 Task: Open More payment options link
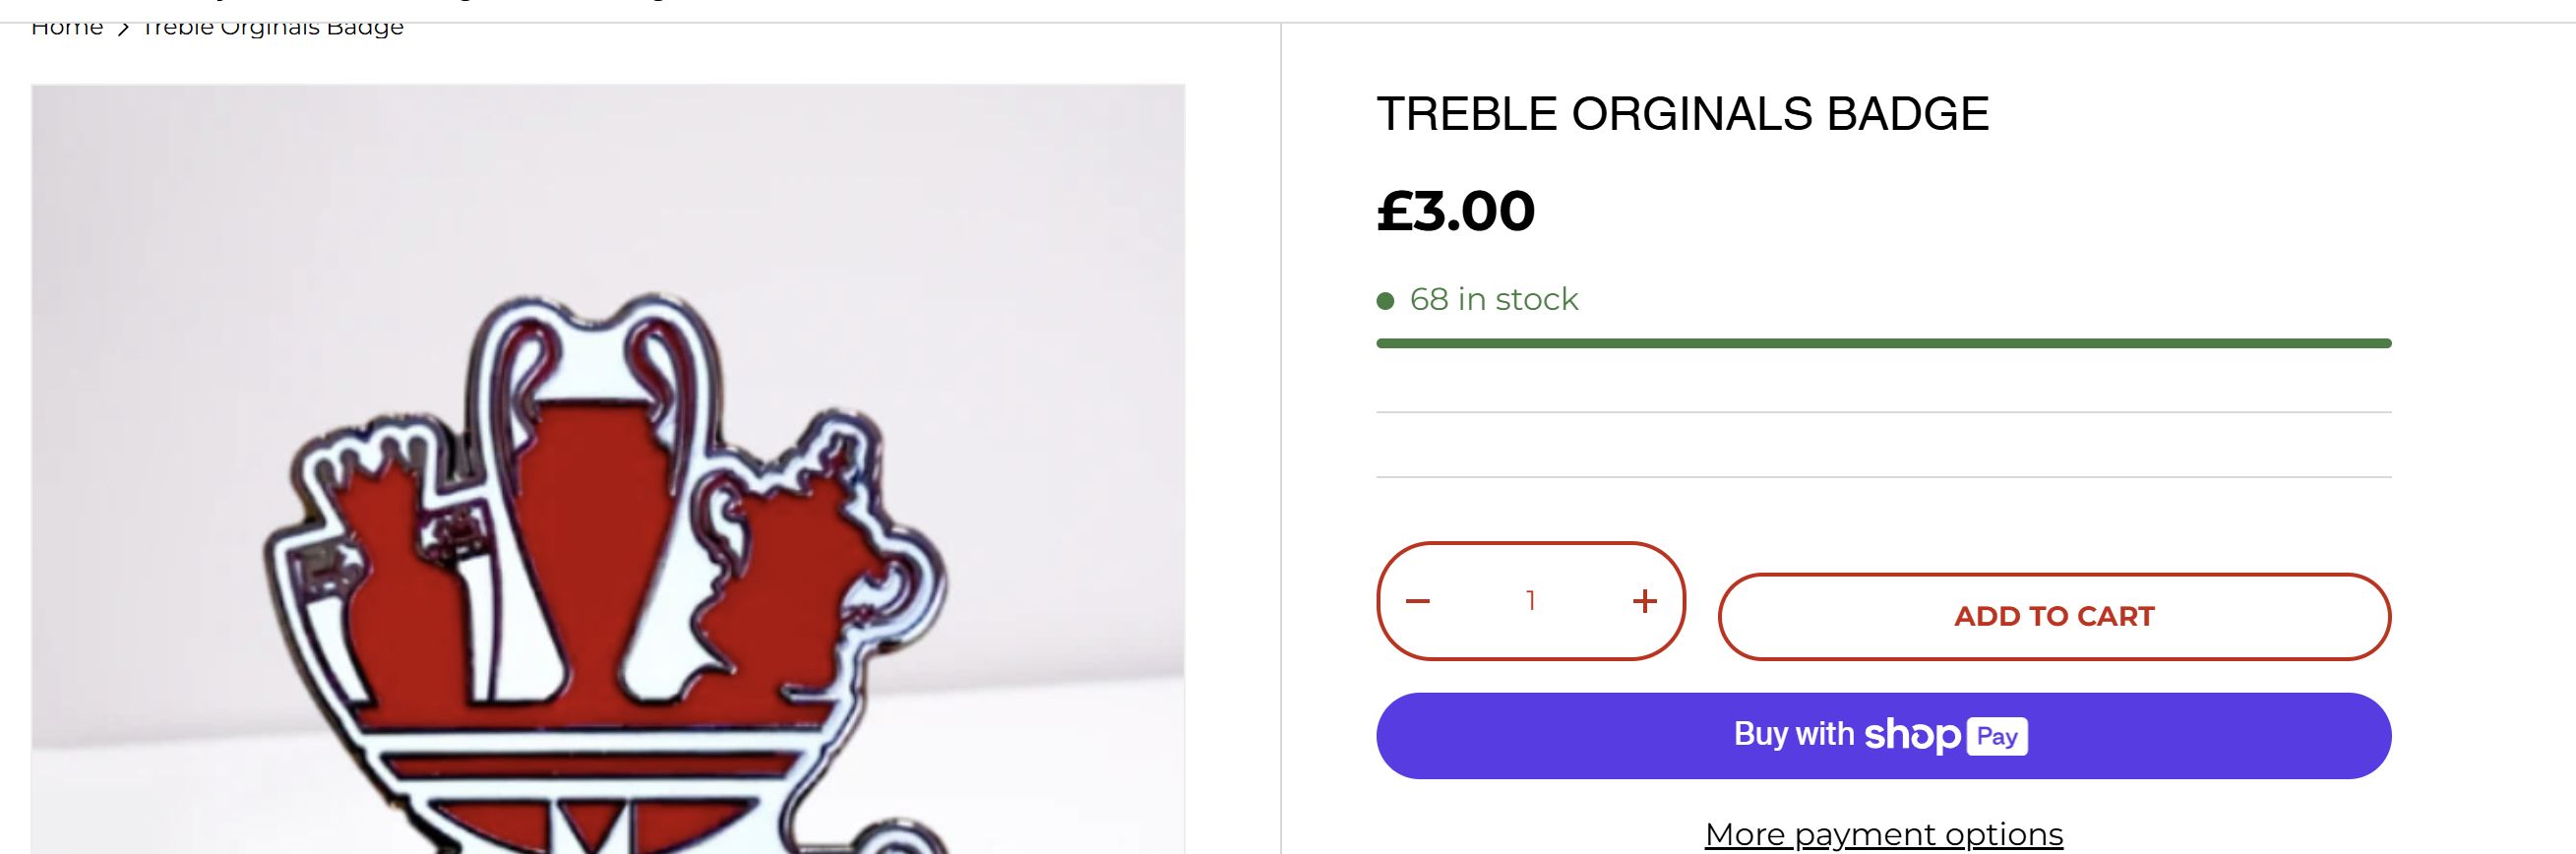(1883, 834)
